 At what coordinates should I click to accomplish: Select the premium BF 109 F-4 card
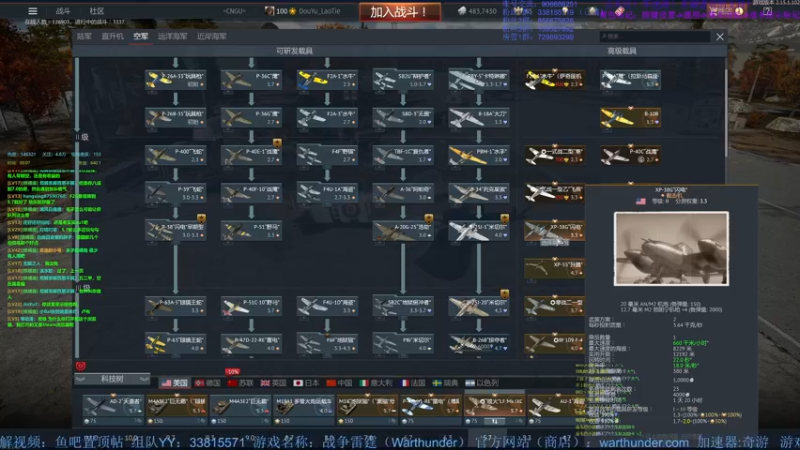pos(554,344)
